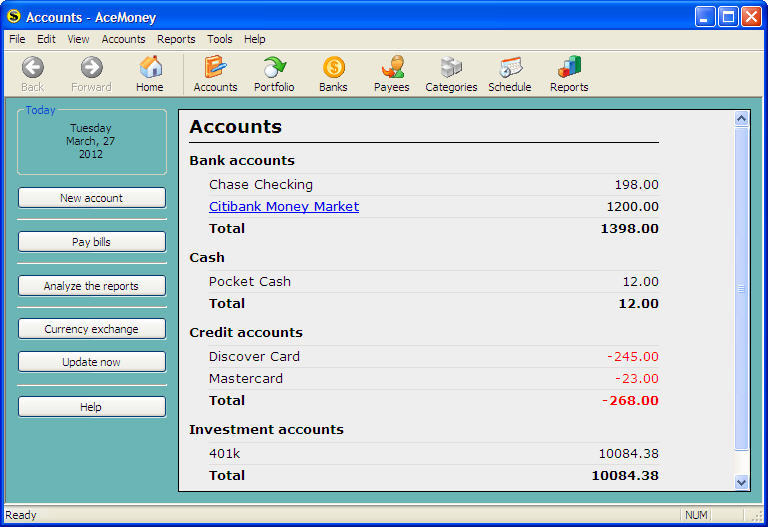Click the NUM status bar indicator
Screen dimensions: 768x527
[x=696, y=515]
